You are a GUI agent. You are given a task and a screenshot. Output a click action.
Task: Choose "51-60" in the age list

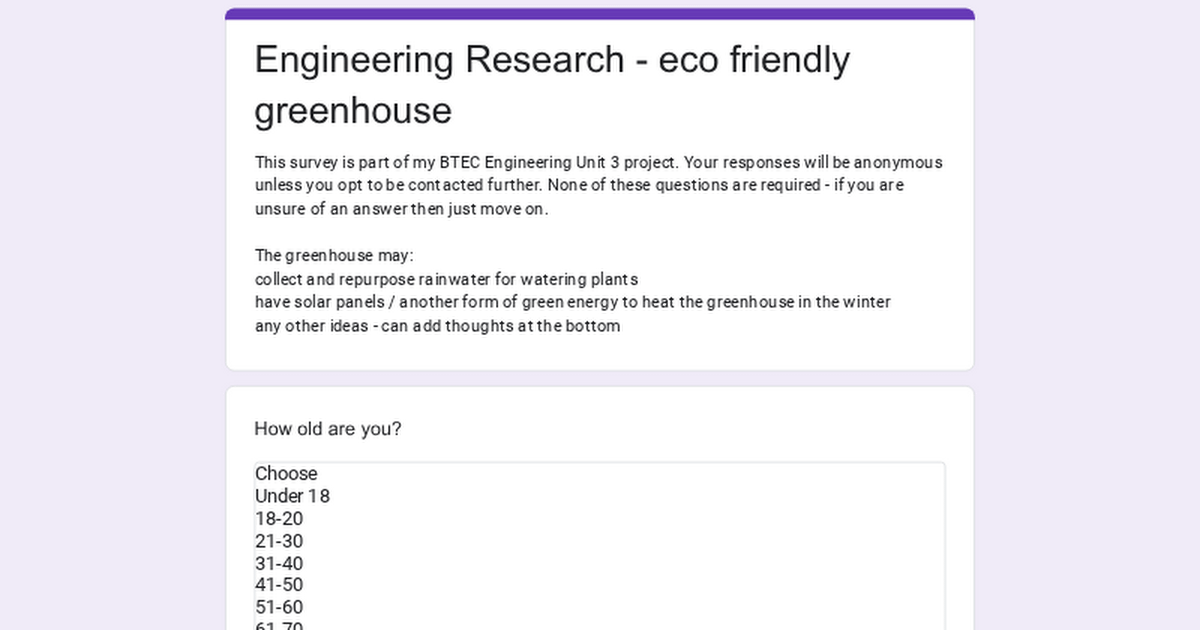click(279, 607)
